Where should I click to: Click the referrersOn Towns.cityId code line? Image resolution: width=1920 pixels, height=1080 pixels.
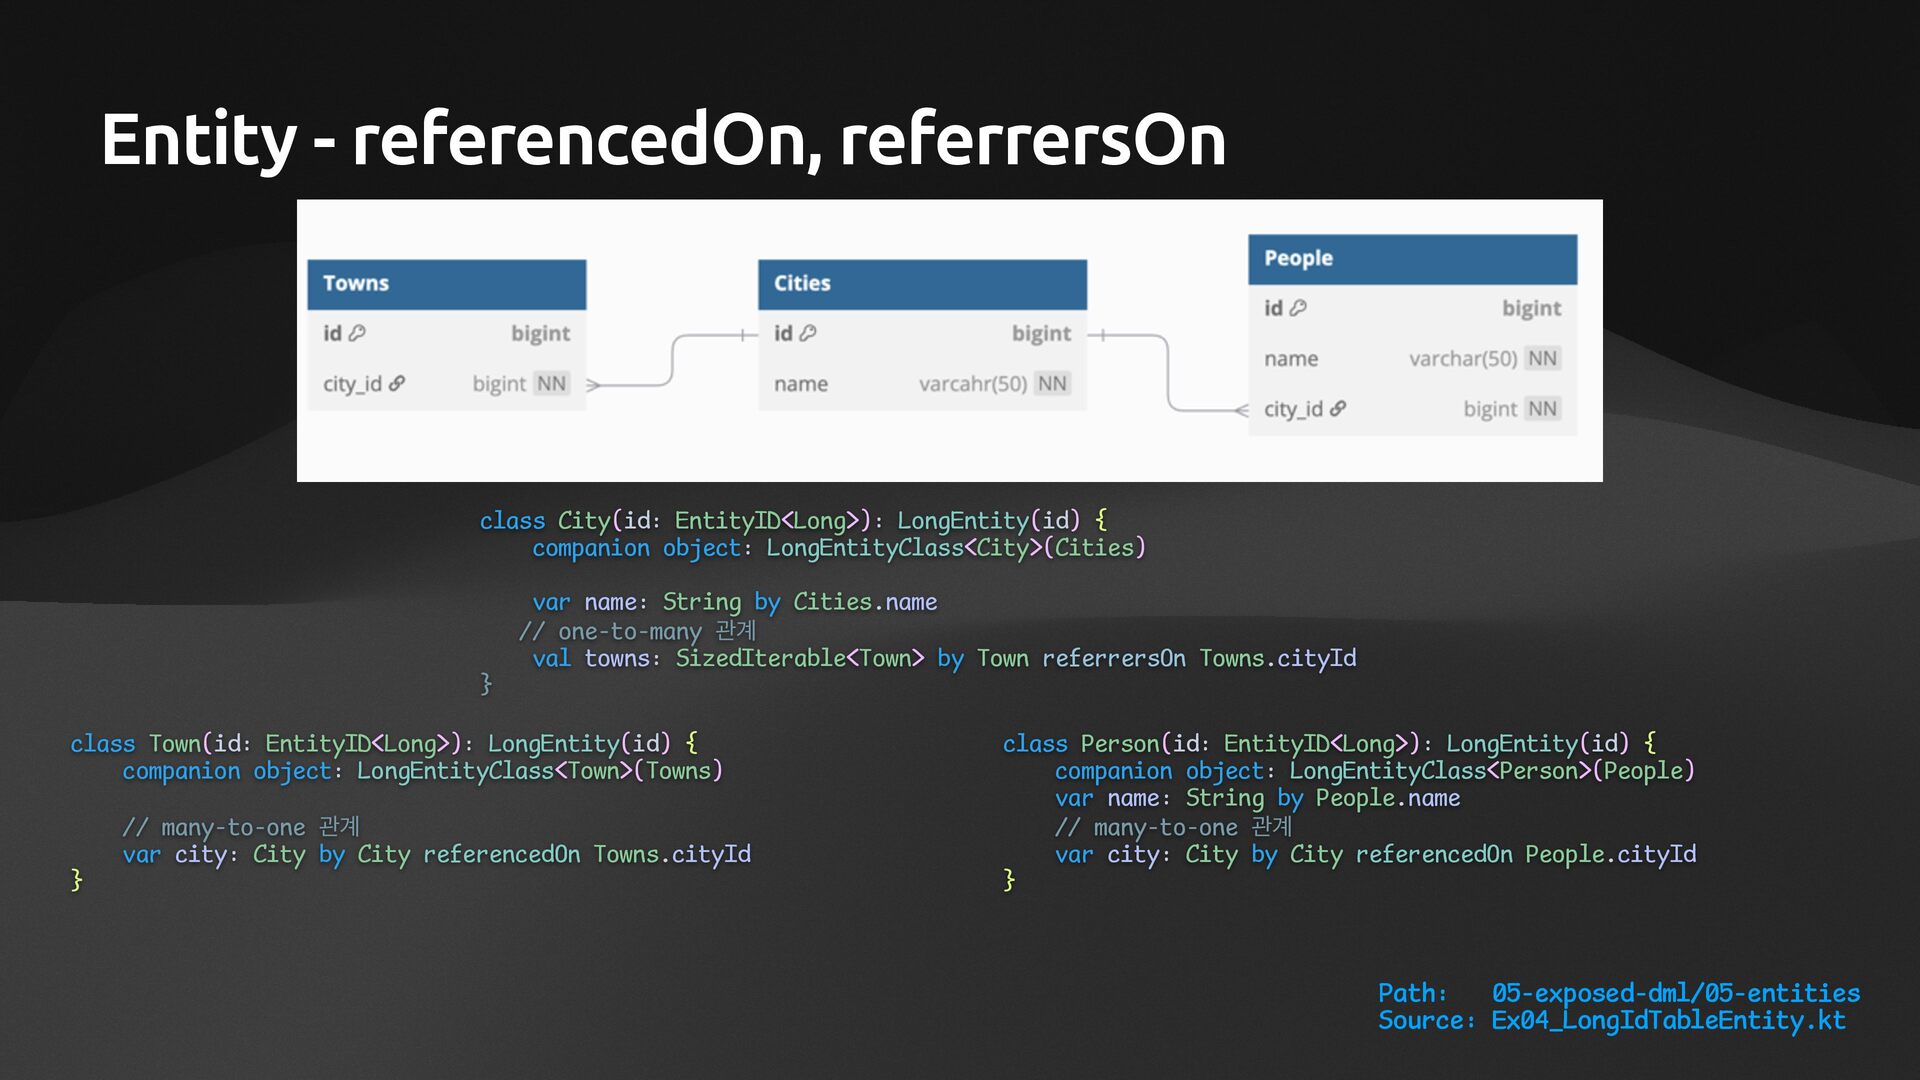point(943,658)
